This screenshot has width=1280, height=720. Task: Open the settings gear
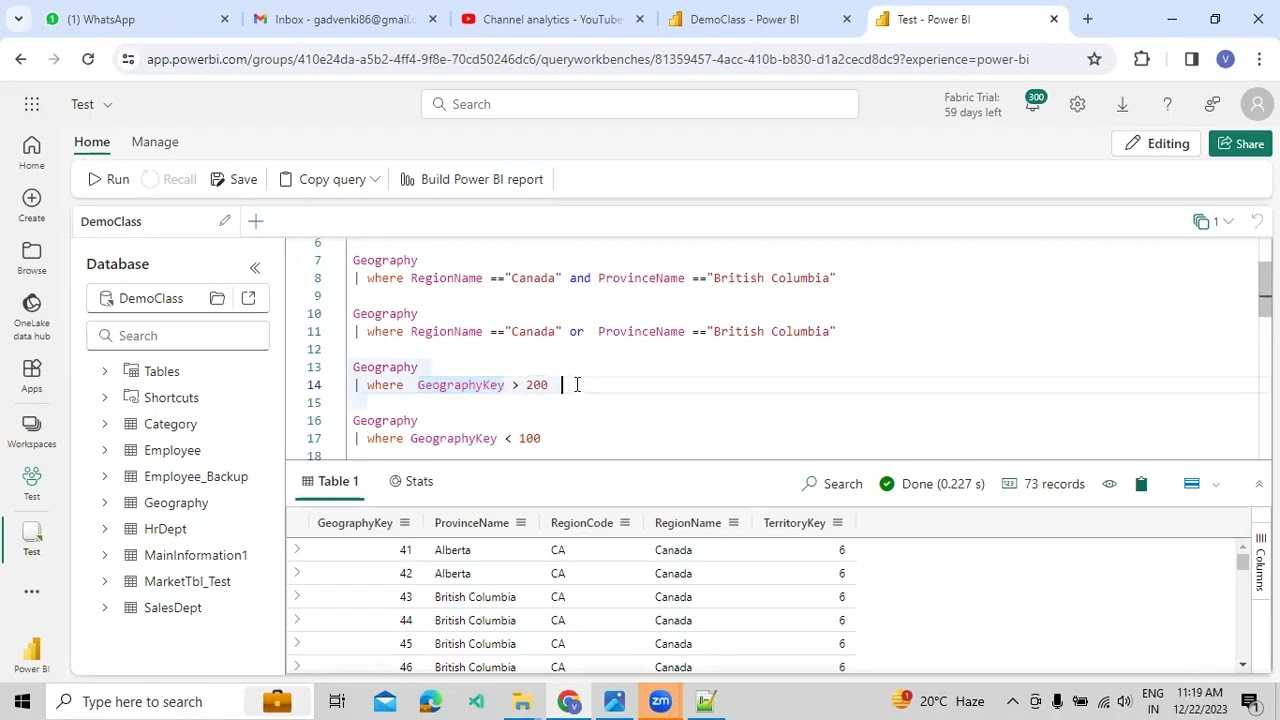(1077, 104)
